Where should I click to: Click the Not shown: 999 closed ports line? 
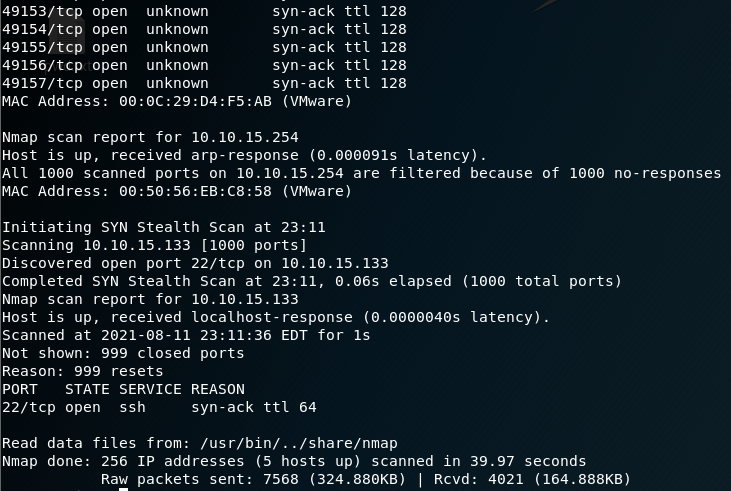click(x=123, y=353)
